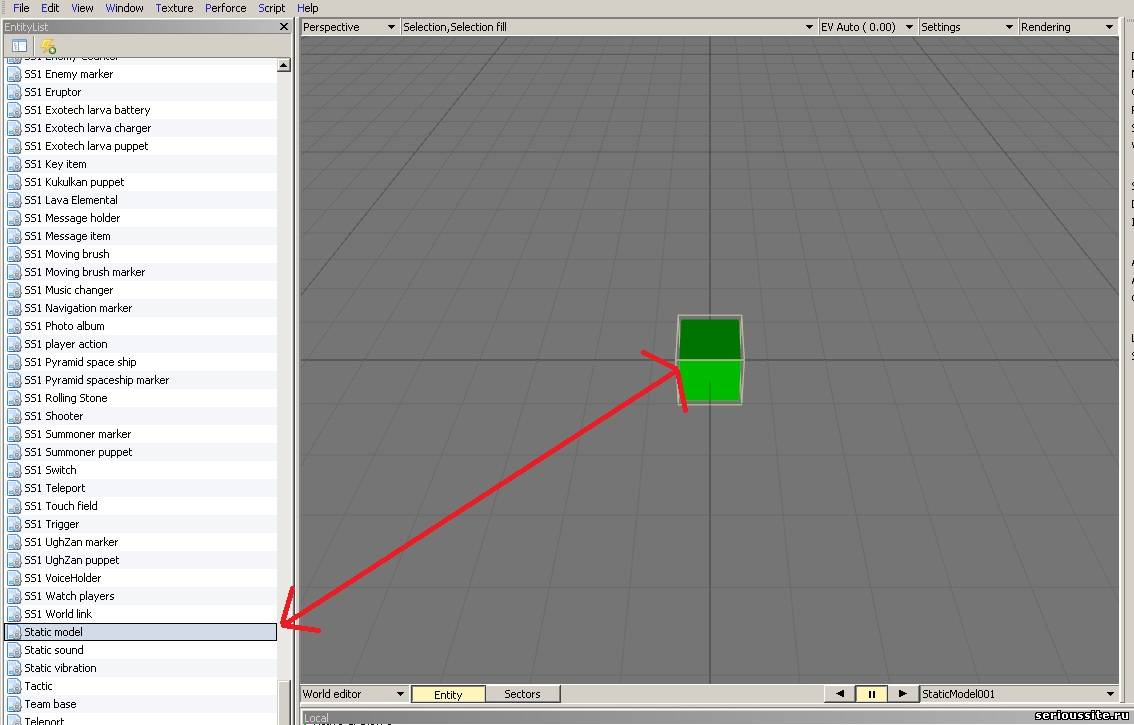This screenshot has height=725, width=1134.
Task: Click the icon beside SS1 Rolling Stone
Action: (x=14, y=398)
